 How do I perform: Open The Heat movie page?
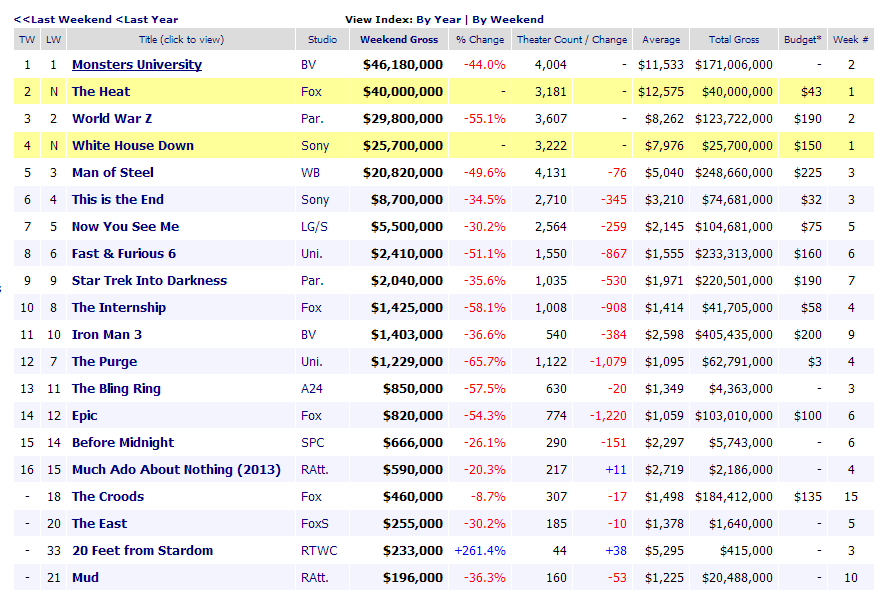pyautogui.click(x=101, y=92)
